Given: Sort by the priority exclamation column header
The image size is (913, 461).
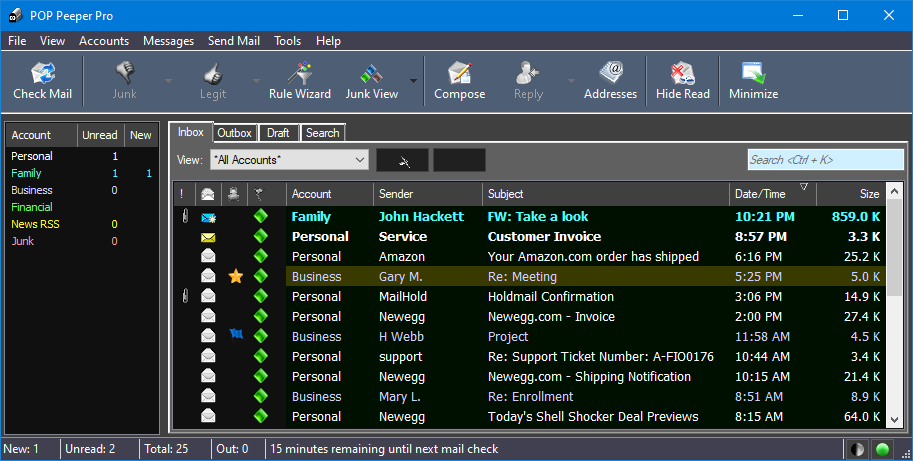Looking at the screenshot, I should coord(182,194).
